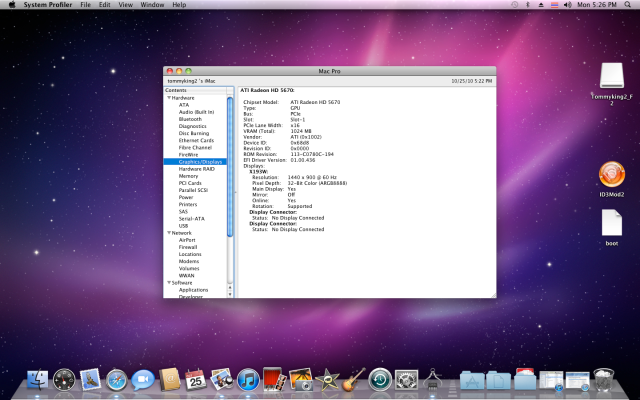Open Finder from the dock

[x=38, y=380]
